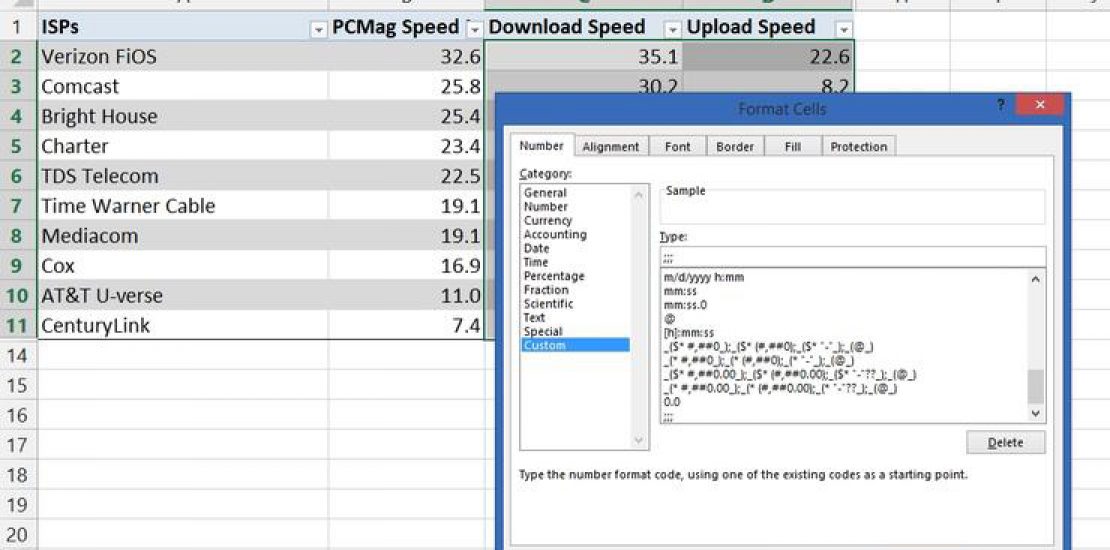The width and height of the screenshot is (1110, 550).
Task: Click the Delete button
Action: (x=1005, y=443)
